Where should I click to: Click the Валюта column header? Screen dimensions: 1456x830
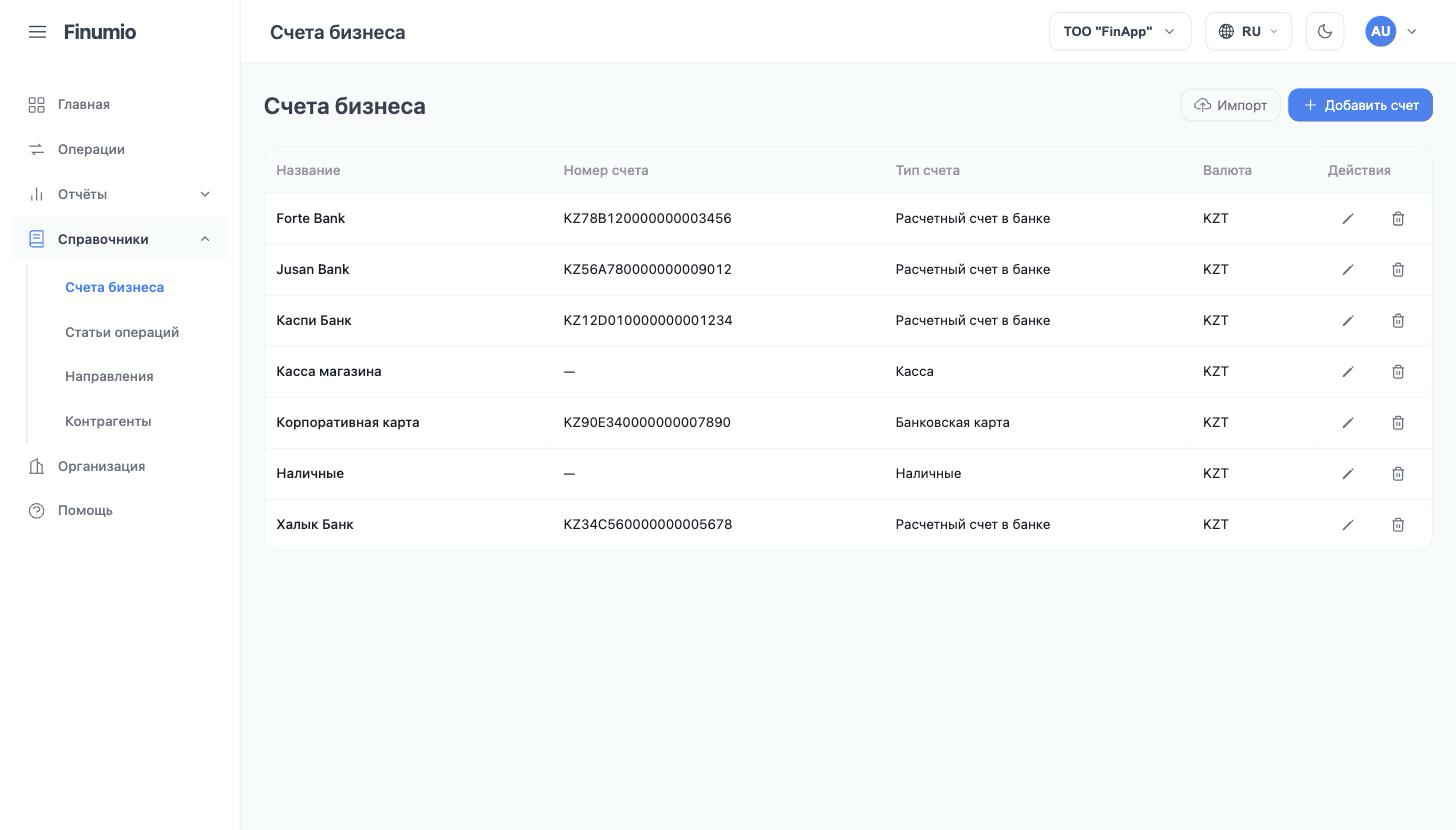pos(1227,171)
